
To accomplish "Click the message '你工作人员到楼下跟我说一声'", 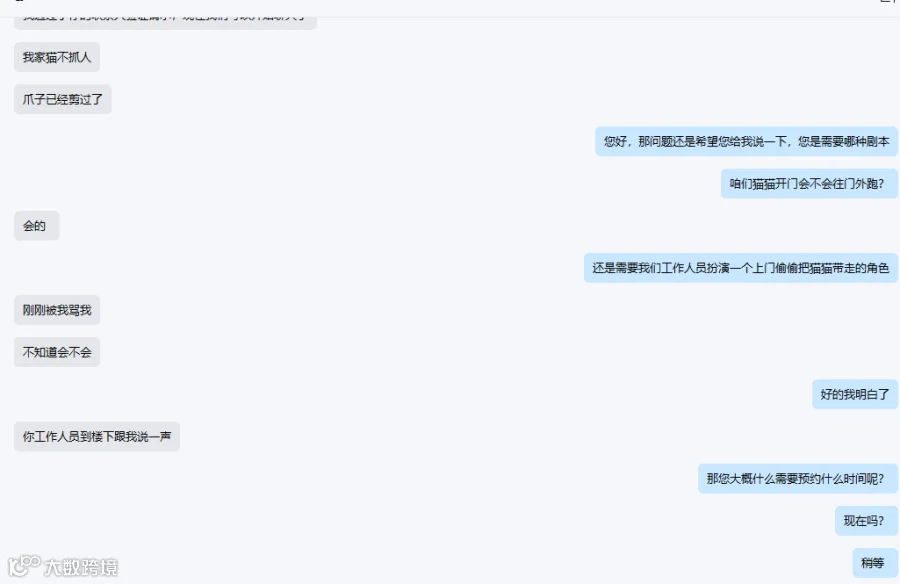I will pos(97,436).
